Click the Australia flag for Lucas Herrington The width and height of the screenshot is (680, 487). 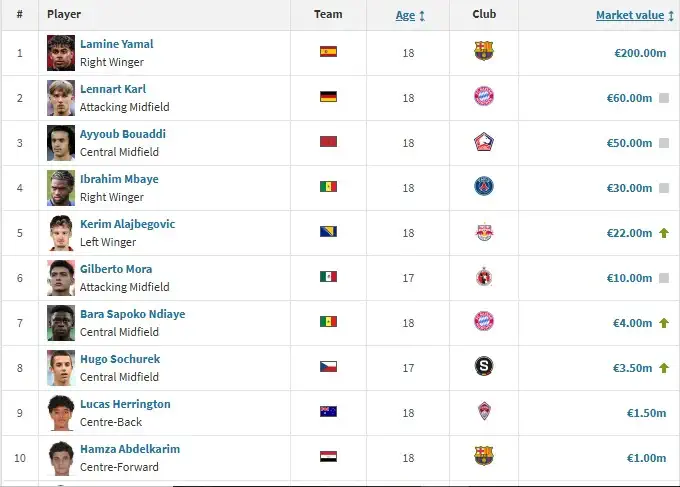(x=328, y=412)
